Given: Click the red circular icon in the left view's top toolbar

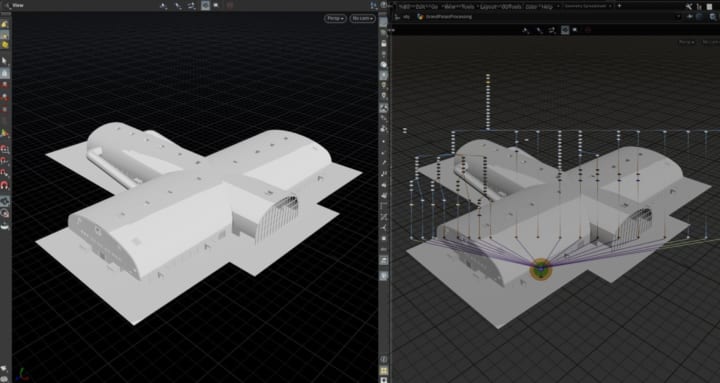Looking at the screenshot, I should click(x=230, y=6).
